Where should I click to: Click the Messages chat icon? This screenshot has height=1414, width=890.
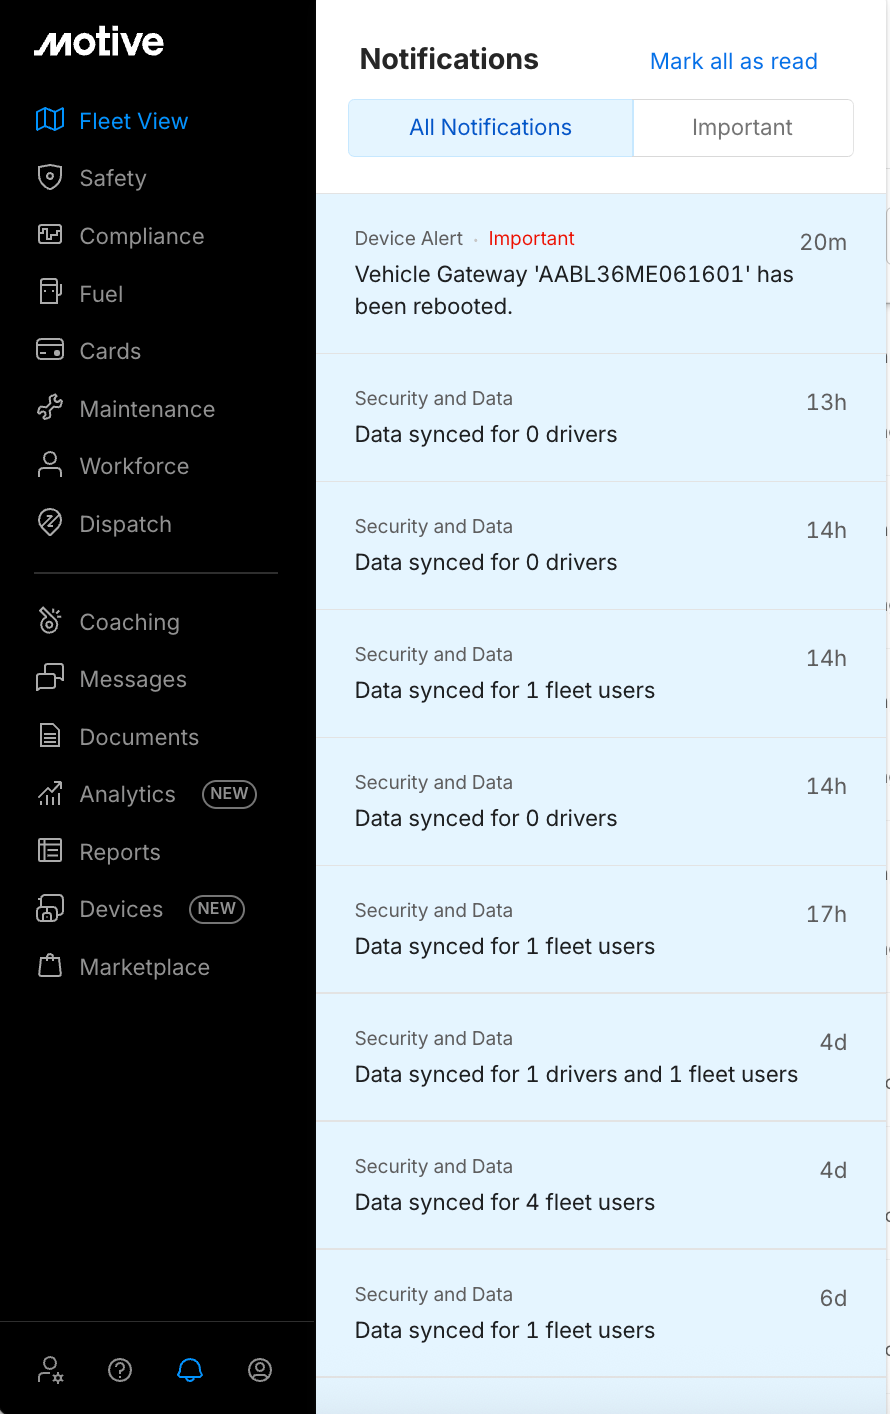click(50, 678)
